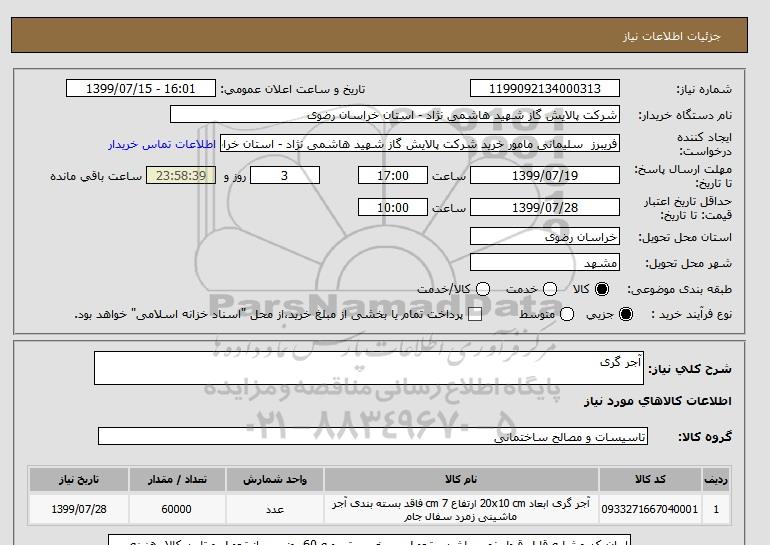This screenshot has height=545, width=770.
Task: Click the ردیف column header
Action: (716, 480)
